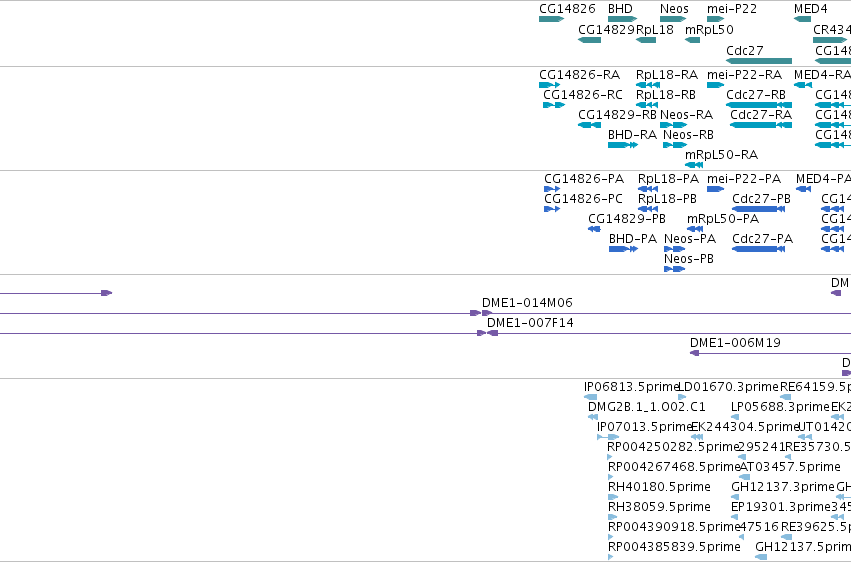
Task: Select EST RP004390918.5prime
Action: pyautogui.click(x=674, y=527)
